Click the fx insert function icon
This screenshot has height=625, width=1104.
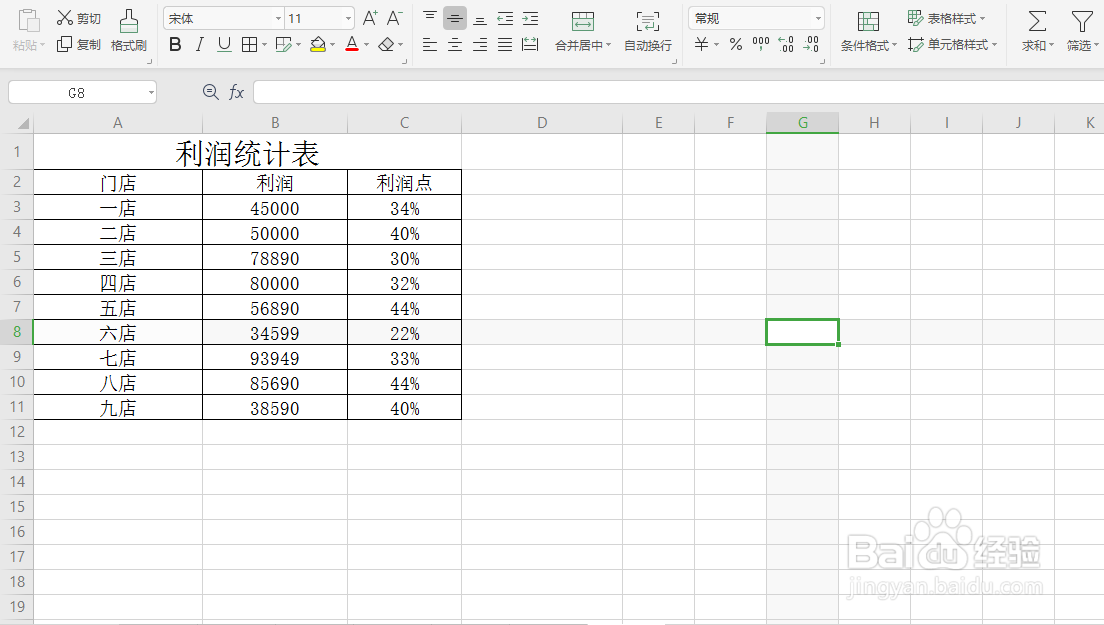point(236,92)
